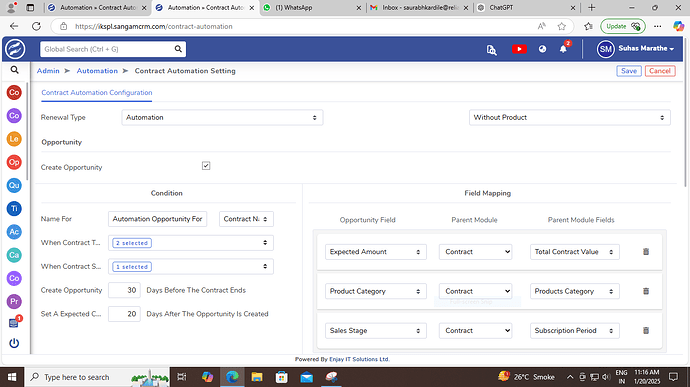Delete the Expected Amount mapping row
690x387 pixels.
646,251
